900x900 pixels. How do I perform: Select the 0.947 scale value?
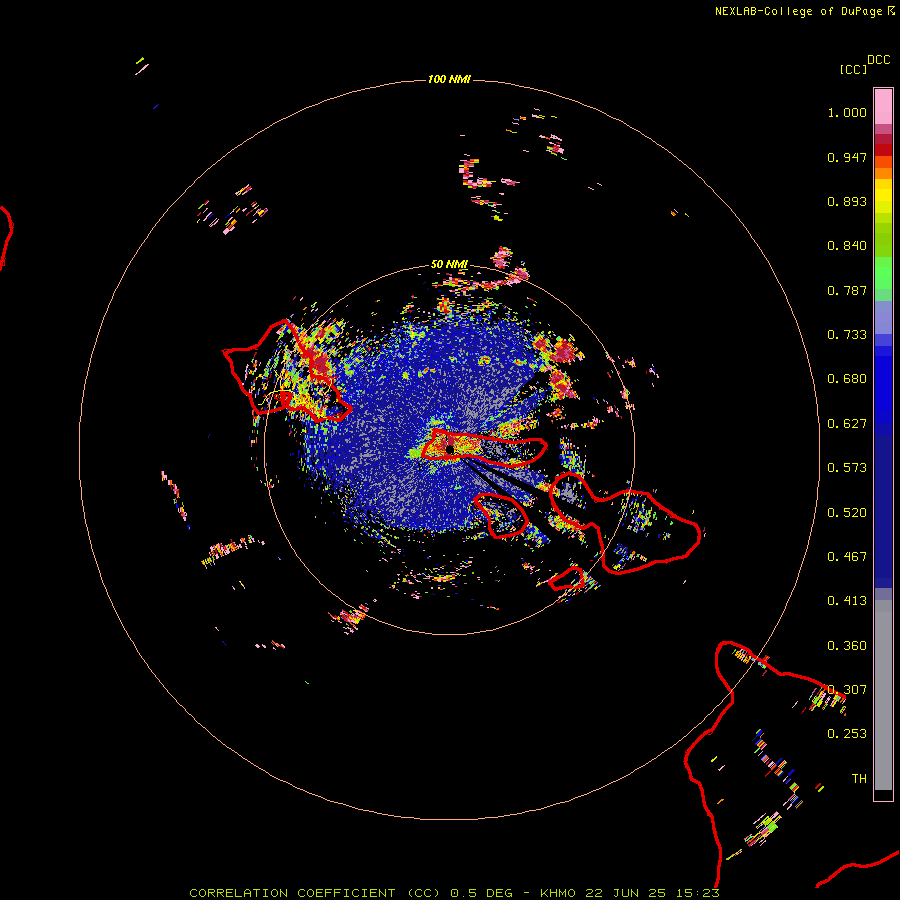847,157
